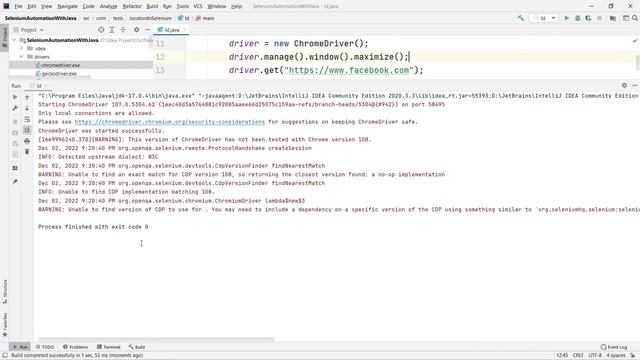
Task: Click the Search Everywhere magnifier icon
Action: (635, 18)
